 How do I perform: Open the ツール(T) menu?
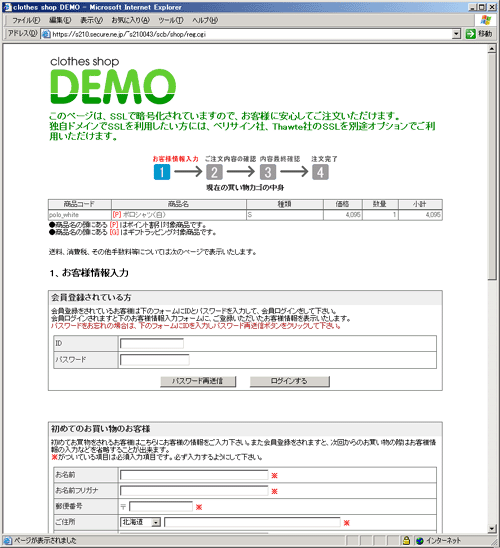tap(171, 20)
